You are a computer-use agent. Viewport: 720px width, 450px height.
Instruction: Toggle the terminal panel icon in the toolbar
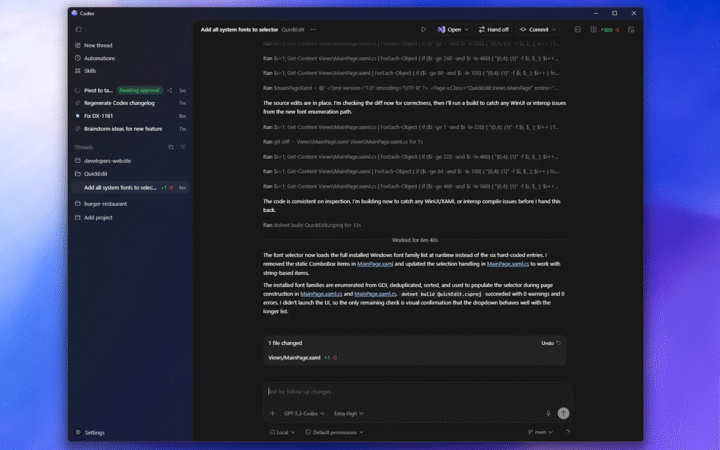point(578,29)
